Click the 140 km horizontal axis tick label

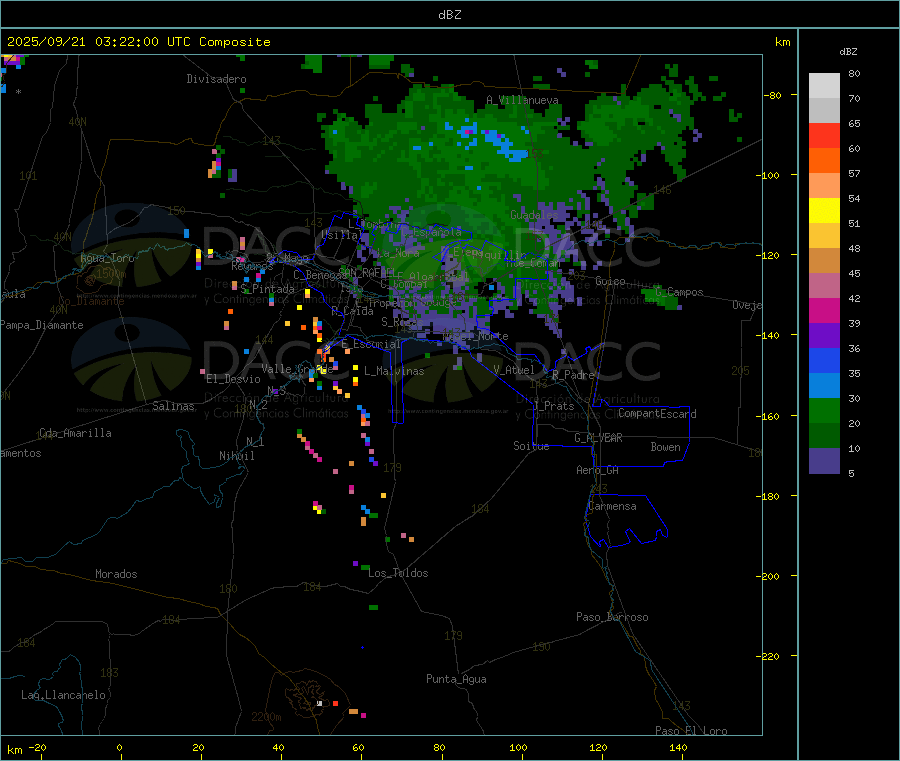pos(678,747)
